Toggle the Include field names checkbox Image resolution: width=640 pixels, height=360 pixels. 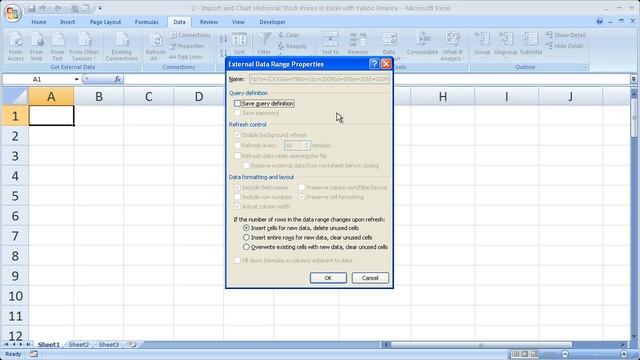pyautogui.click(x=237, y=187)
